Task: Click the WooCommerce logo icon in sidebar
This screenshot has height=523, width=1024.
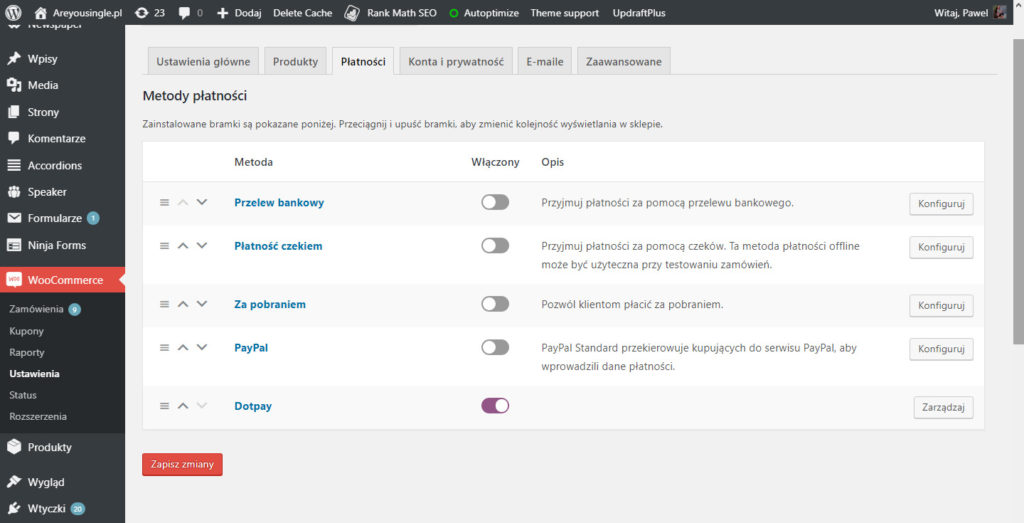Action: click(14, 279)
